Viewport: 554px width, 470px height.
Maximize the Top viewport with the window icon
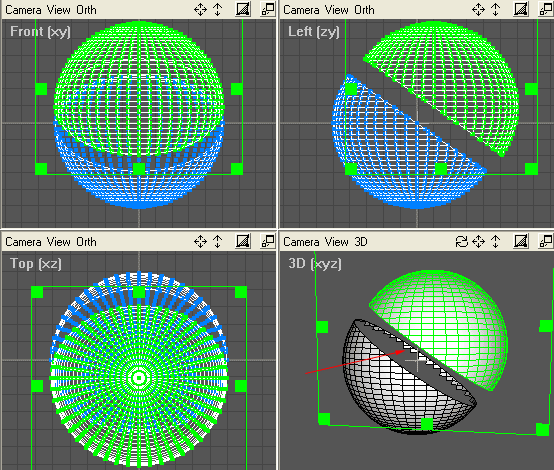tap(268, 241)
